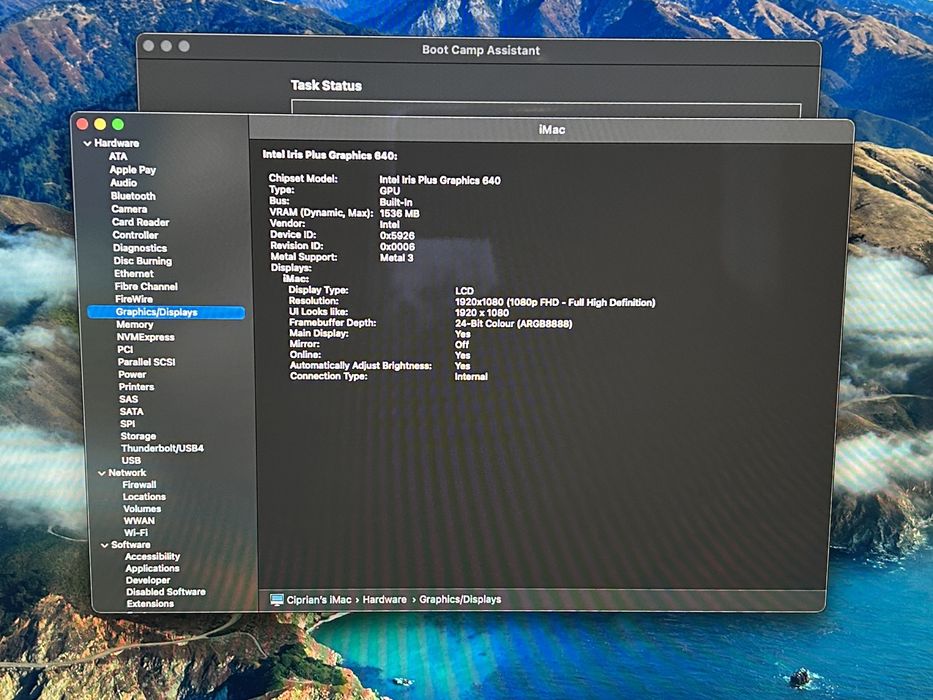Click the iMac window title
Screen dimensions: 933x700
click(x=552, y=130)
